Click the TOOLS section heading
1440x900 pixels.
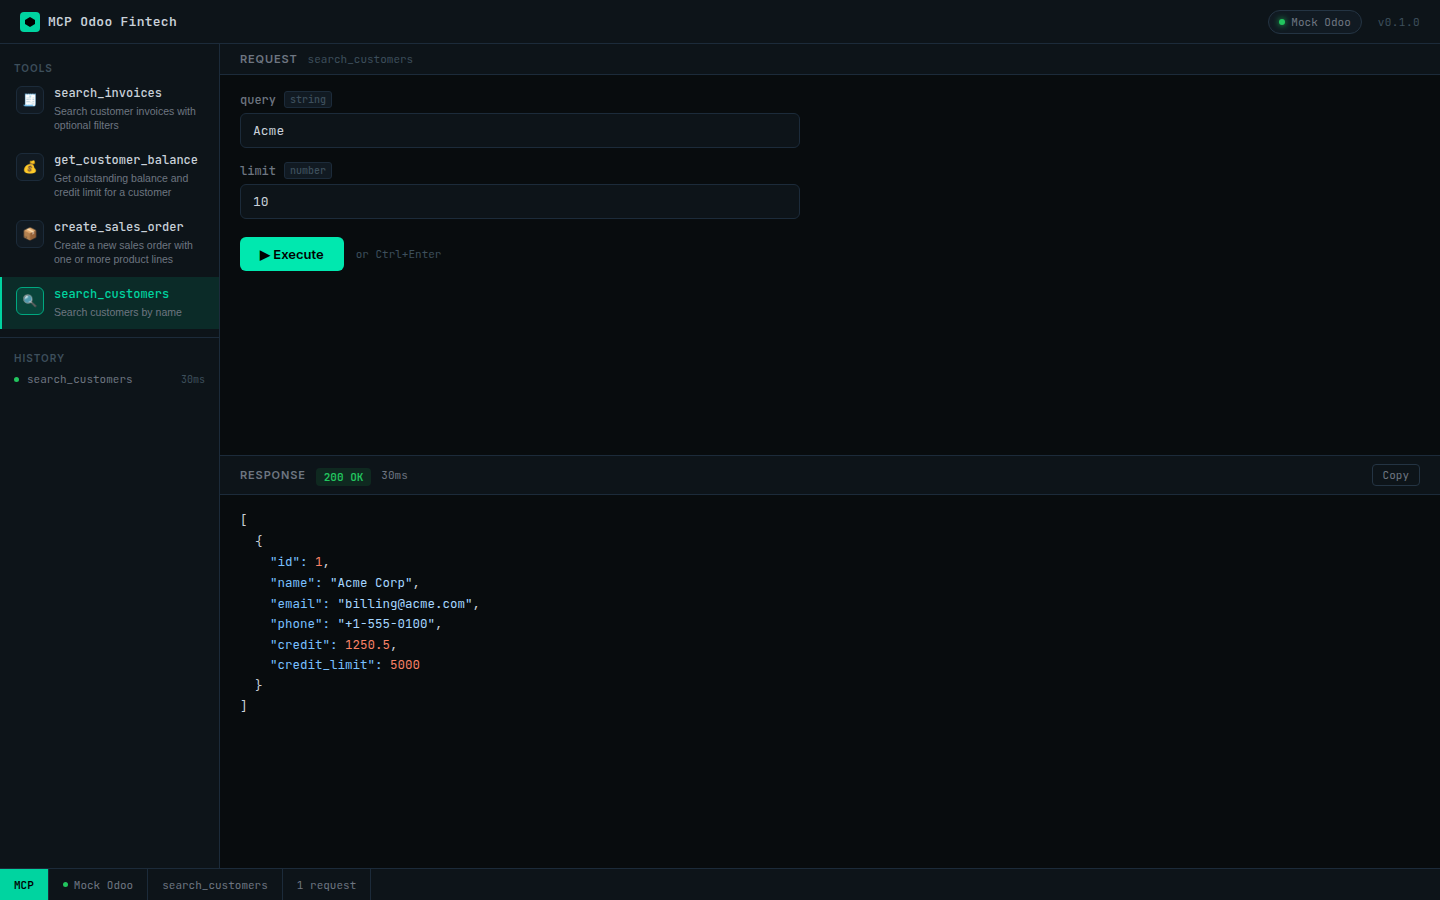coord(33,68)
